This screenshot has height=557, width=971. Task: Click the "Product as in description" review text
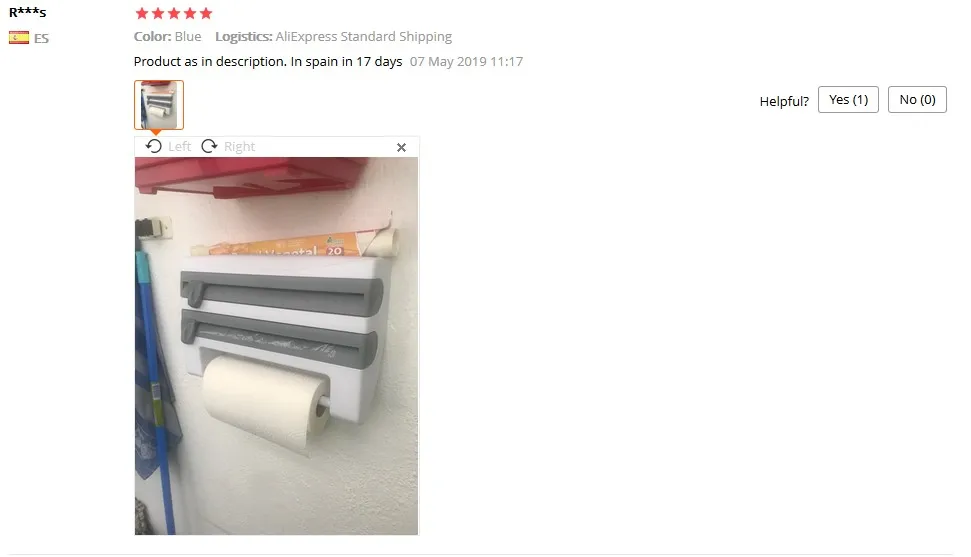[210, 61]
